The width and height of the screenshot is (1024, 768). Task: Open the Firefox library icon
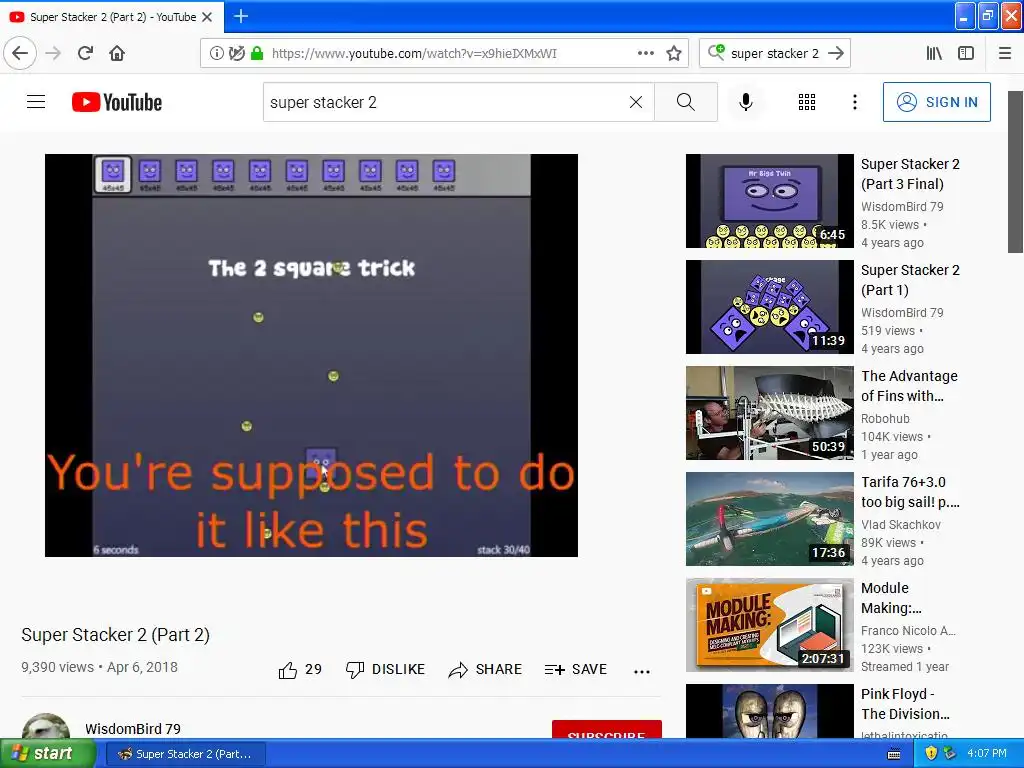pos(935,54)
